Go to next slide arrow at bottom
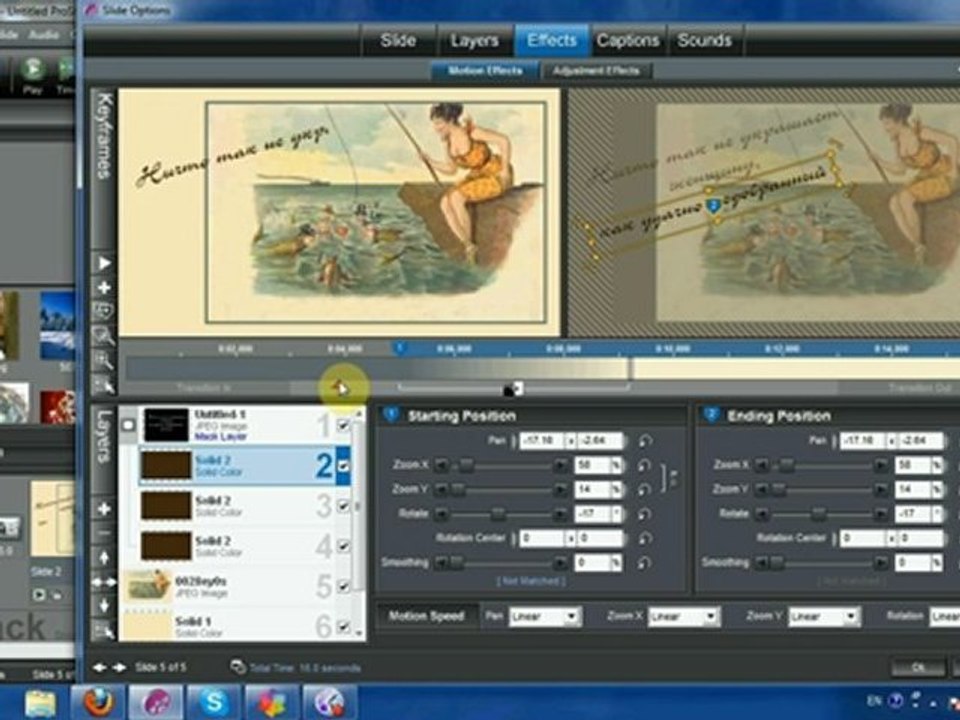Viewport: 960px width, 720px height. [x=120, y=667]
